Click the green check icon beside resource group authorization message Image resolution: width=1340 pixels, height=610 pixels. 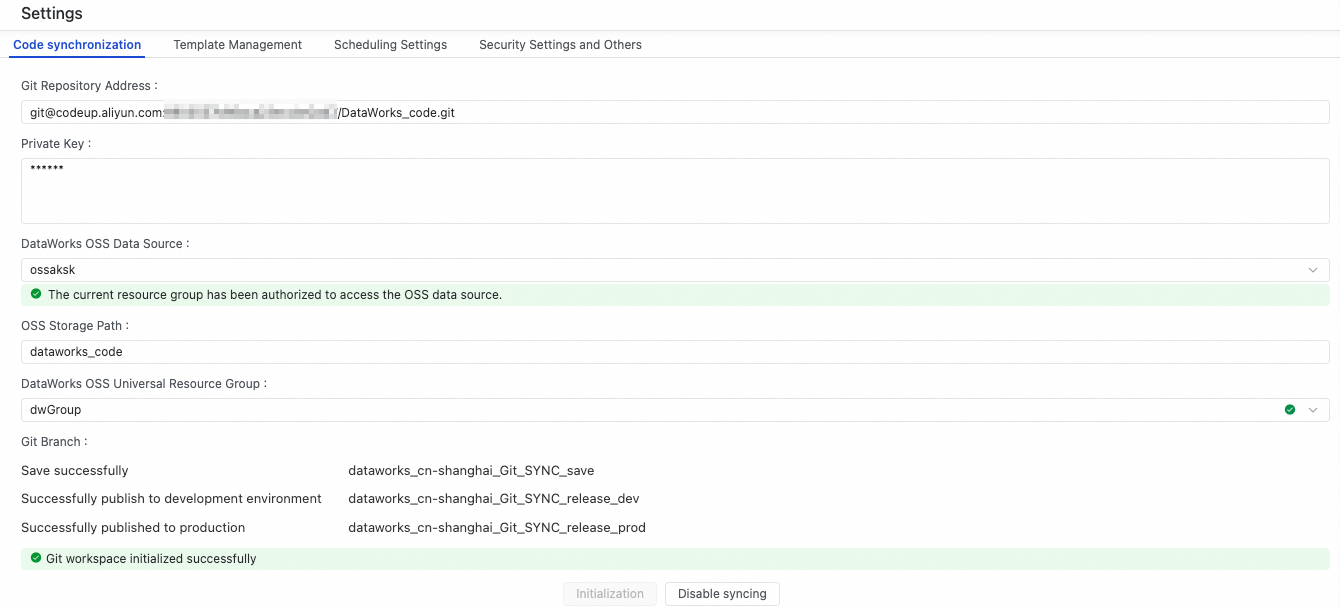[36, 295]
